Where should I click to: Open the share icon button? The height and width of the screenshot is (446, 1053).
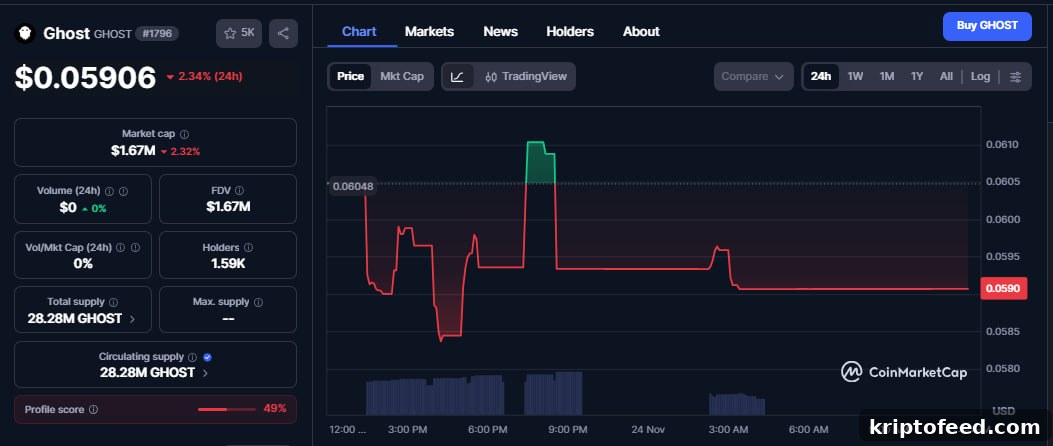[283, 34]
